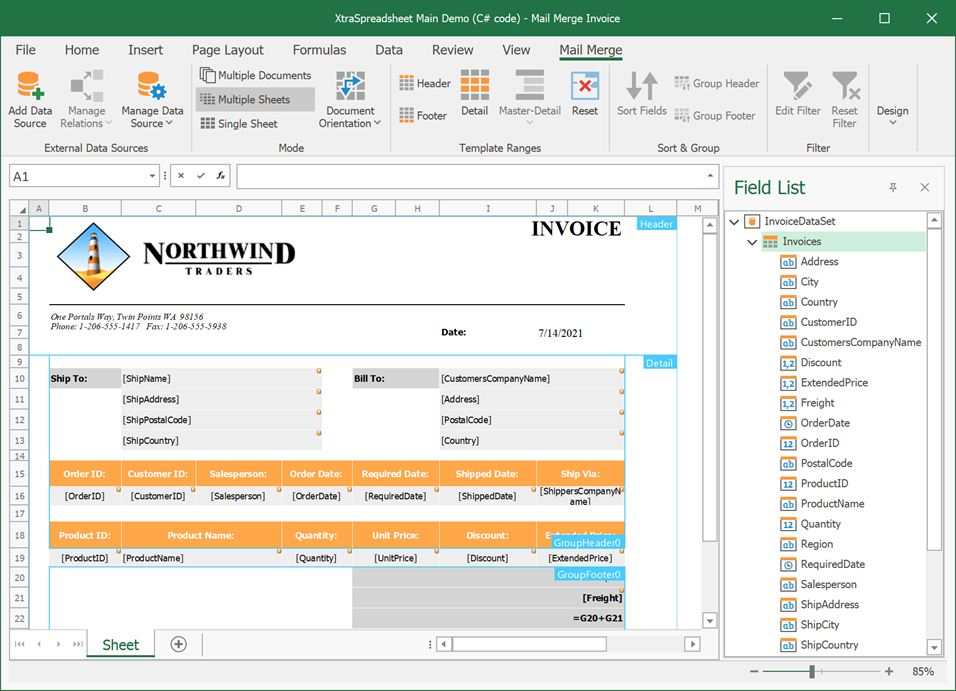This screenshot has height=691, width=956.
Task: Click the Add Data Source icon
Action: coord(29,86)
